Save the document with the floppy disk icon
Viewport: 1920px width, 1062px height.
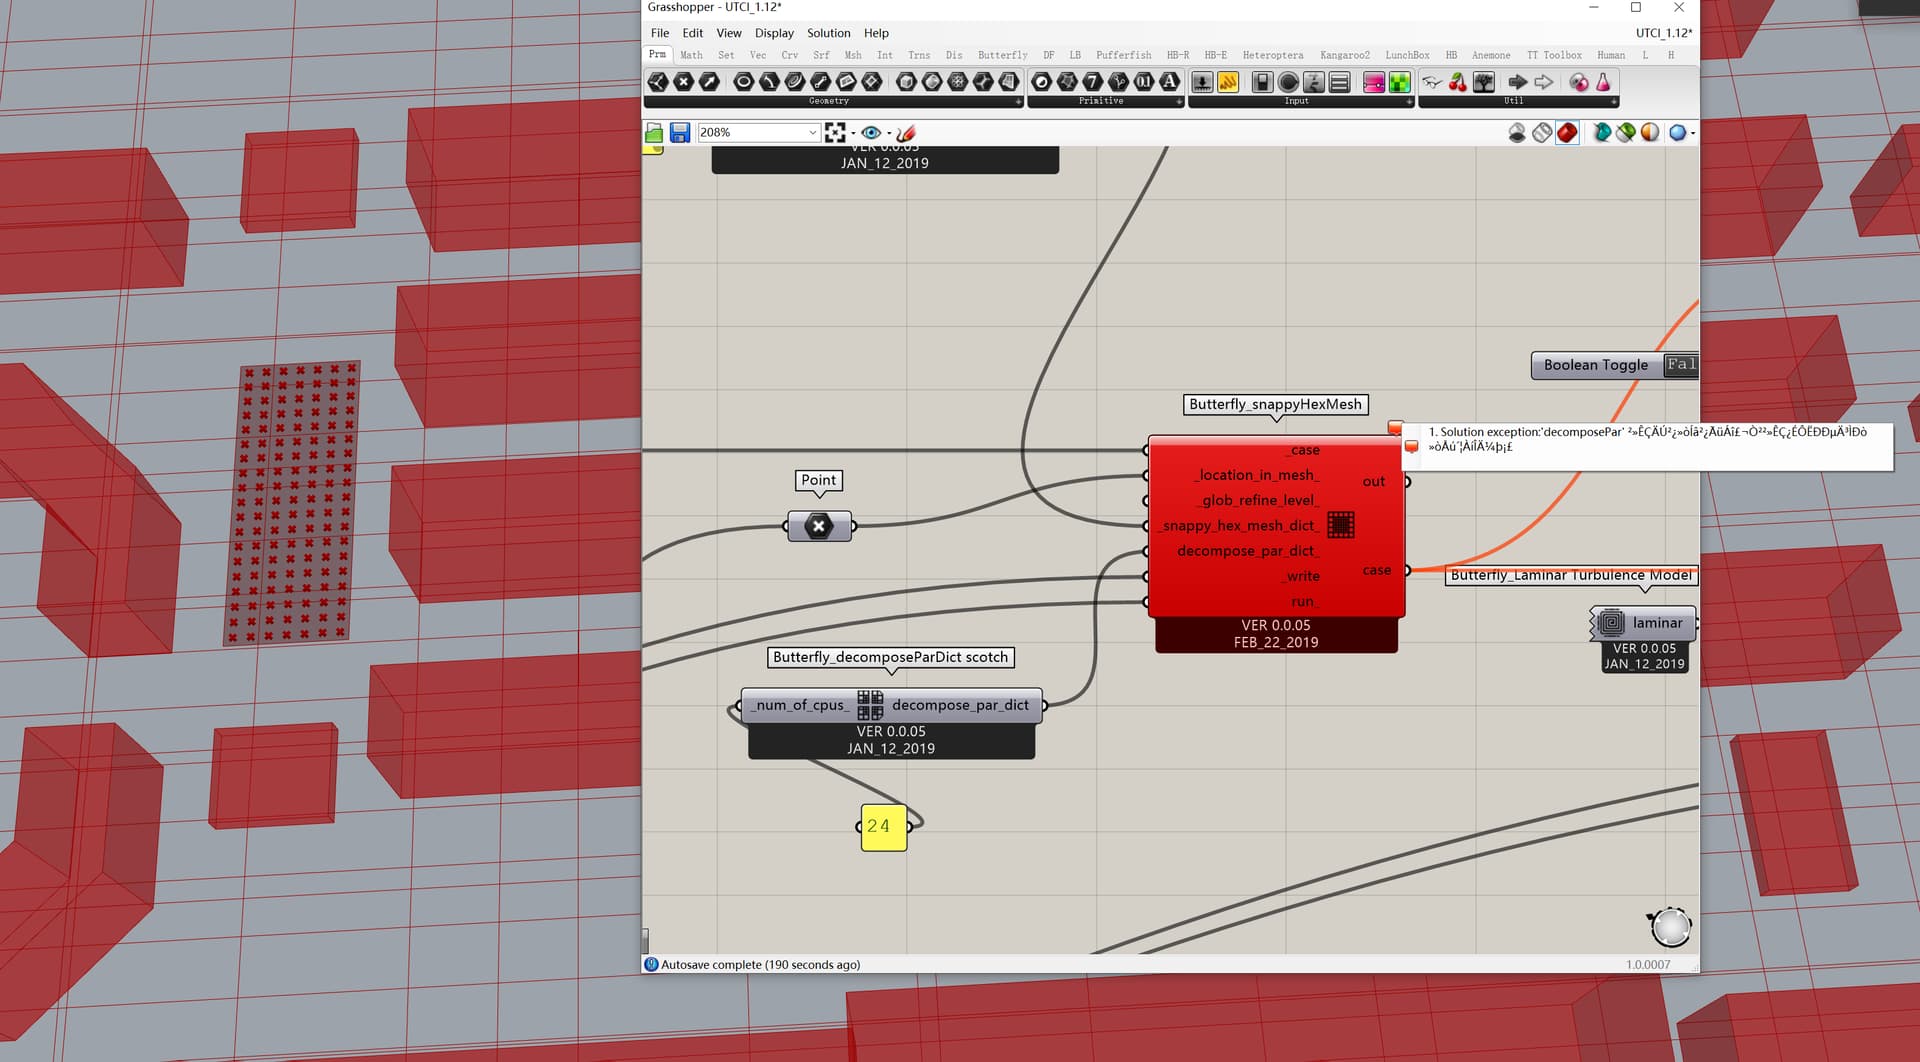tap(680, 133)
